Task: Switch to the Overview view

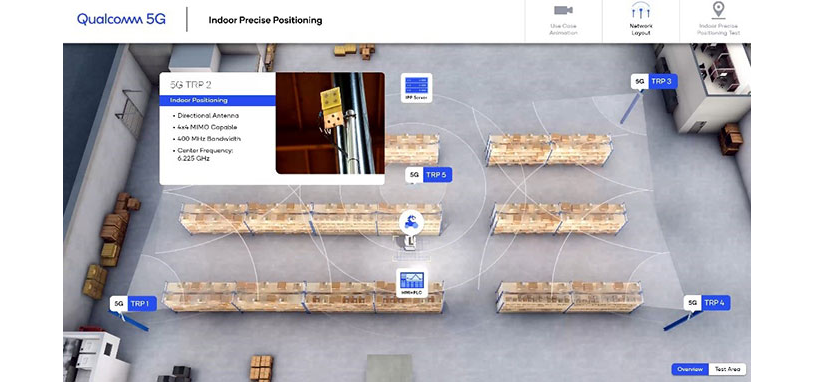Action: (690, 369)
